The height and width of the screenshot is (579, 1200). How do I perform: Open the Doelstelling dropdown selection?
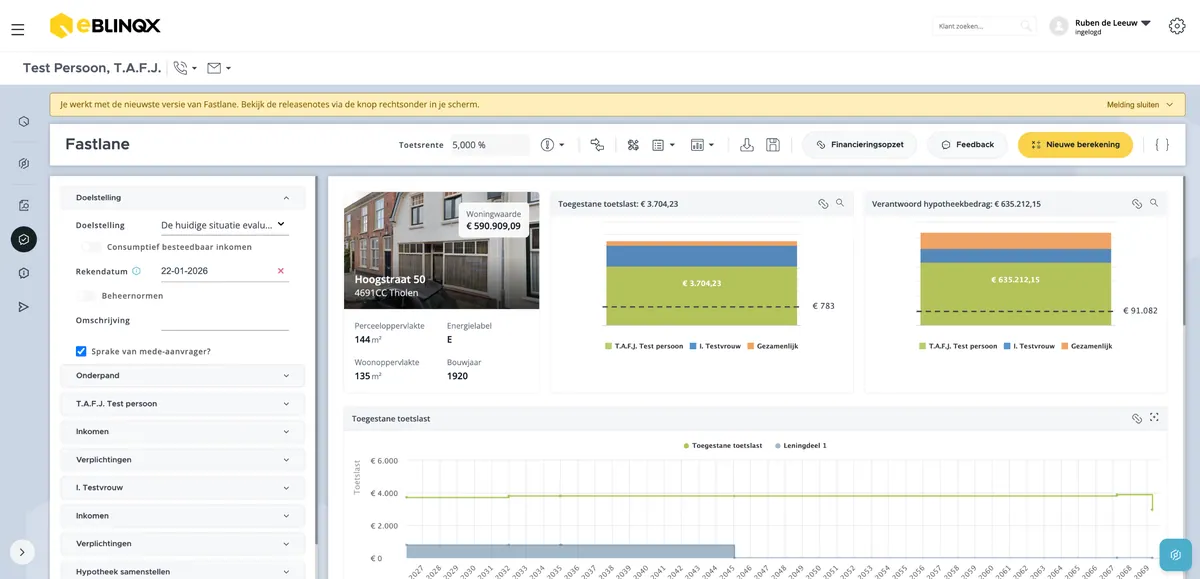pos(224,225)
